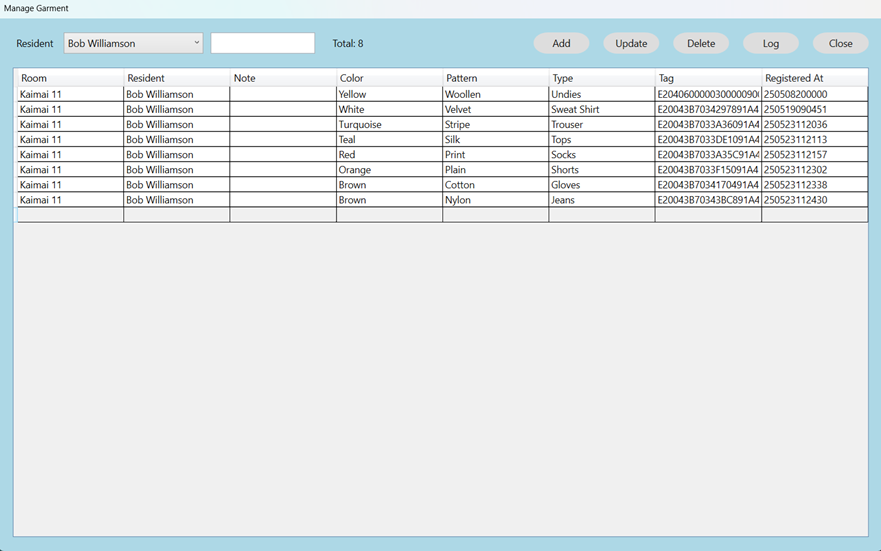Sort by Registered At column header
This screenshot has height=551, width=881.
[813, 78]
